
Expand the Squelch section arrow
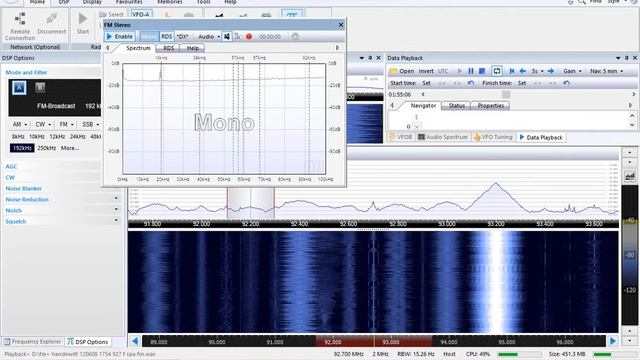[116, 220]
